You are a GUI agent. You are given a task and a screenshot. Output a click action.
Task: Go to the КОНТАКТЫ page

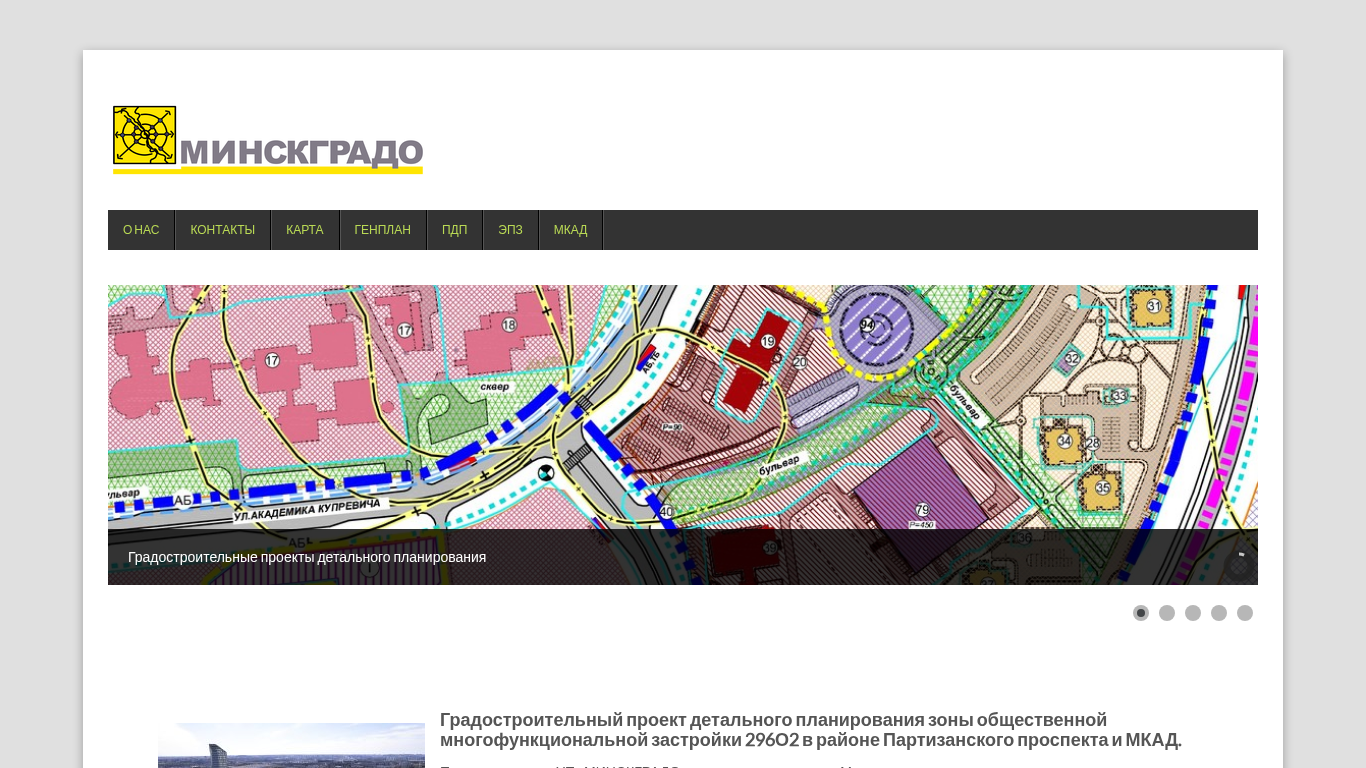[222, 230]
